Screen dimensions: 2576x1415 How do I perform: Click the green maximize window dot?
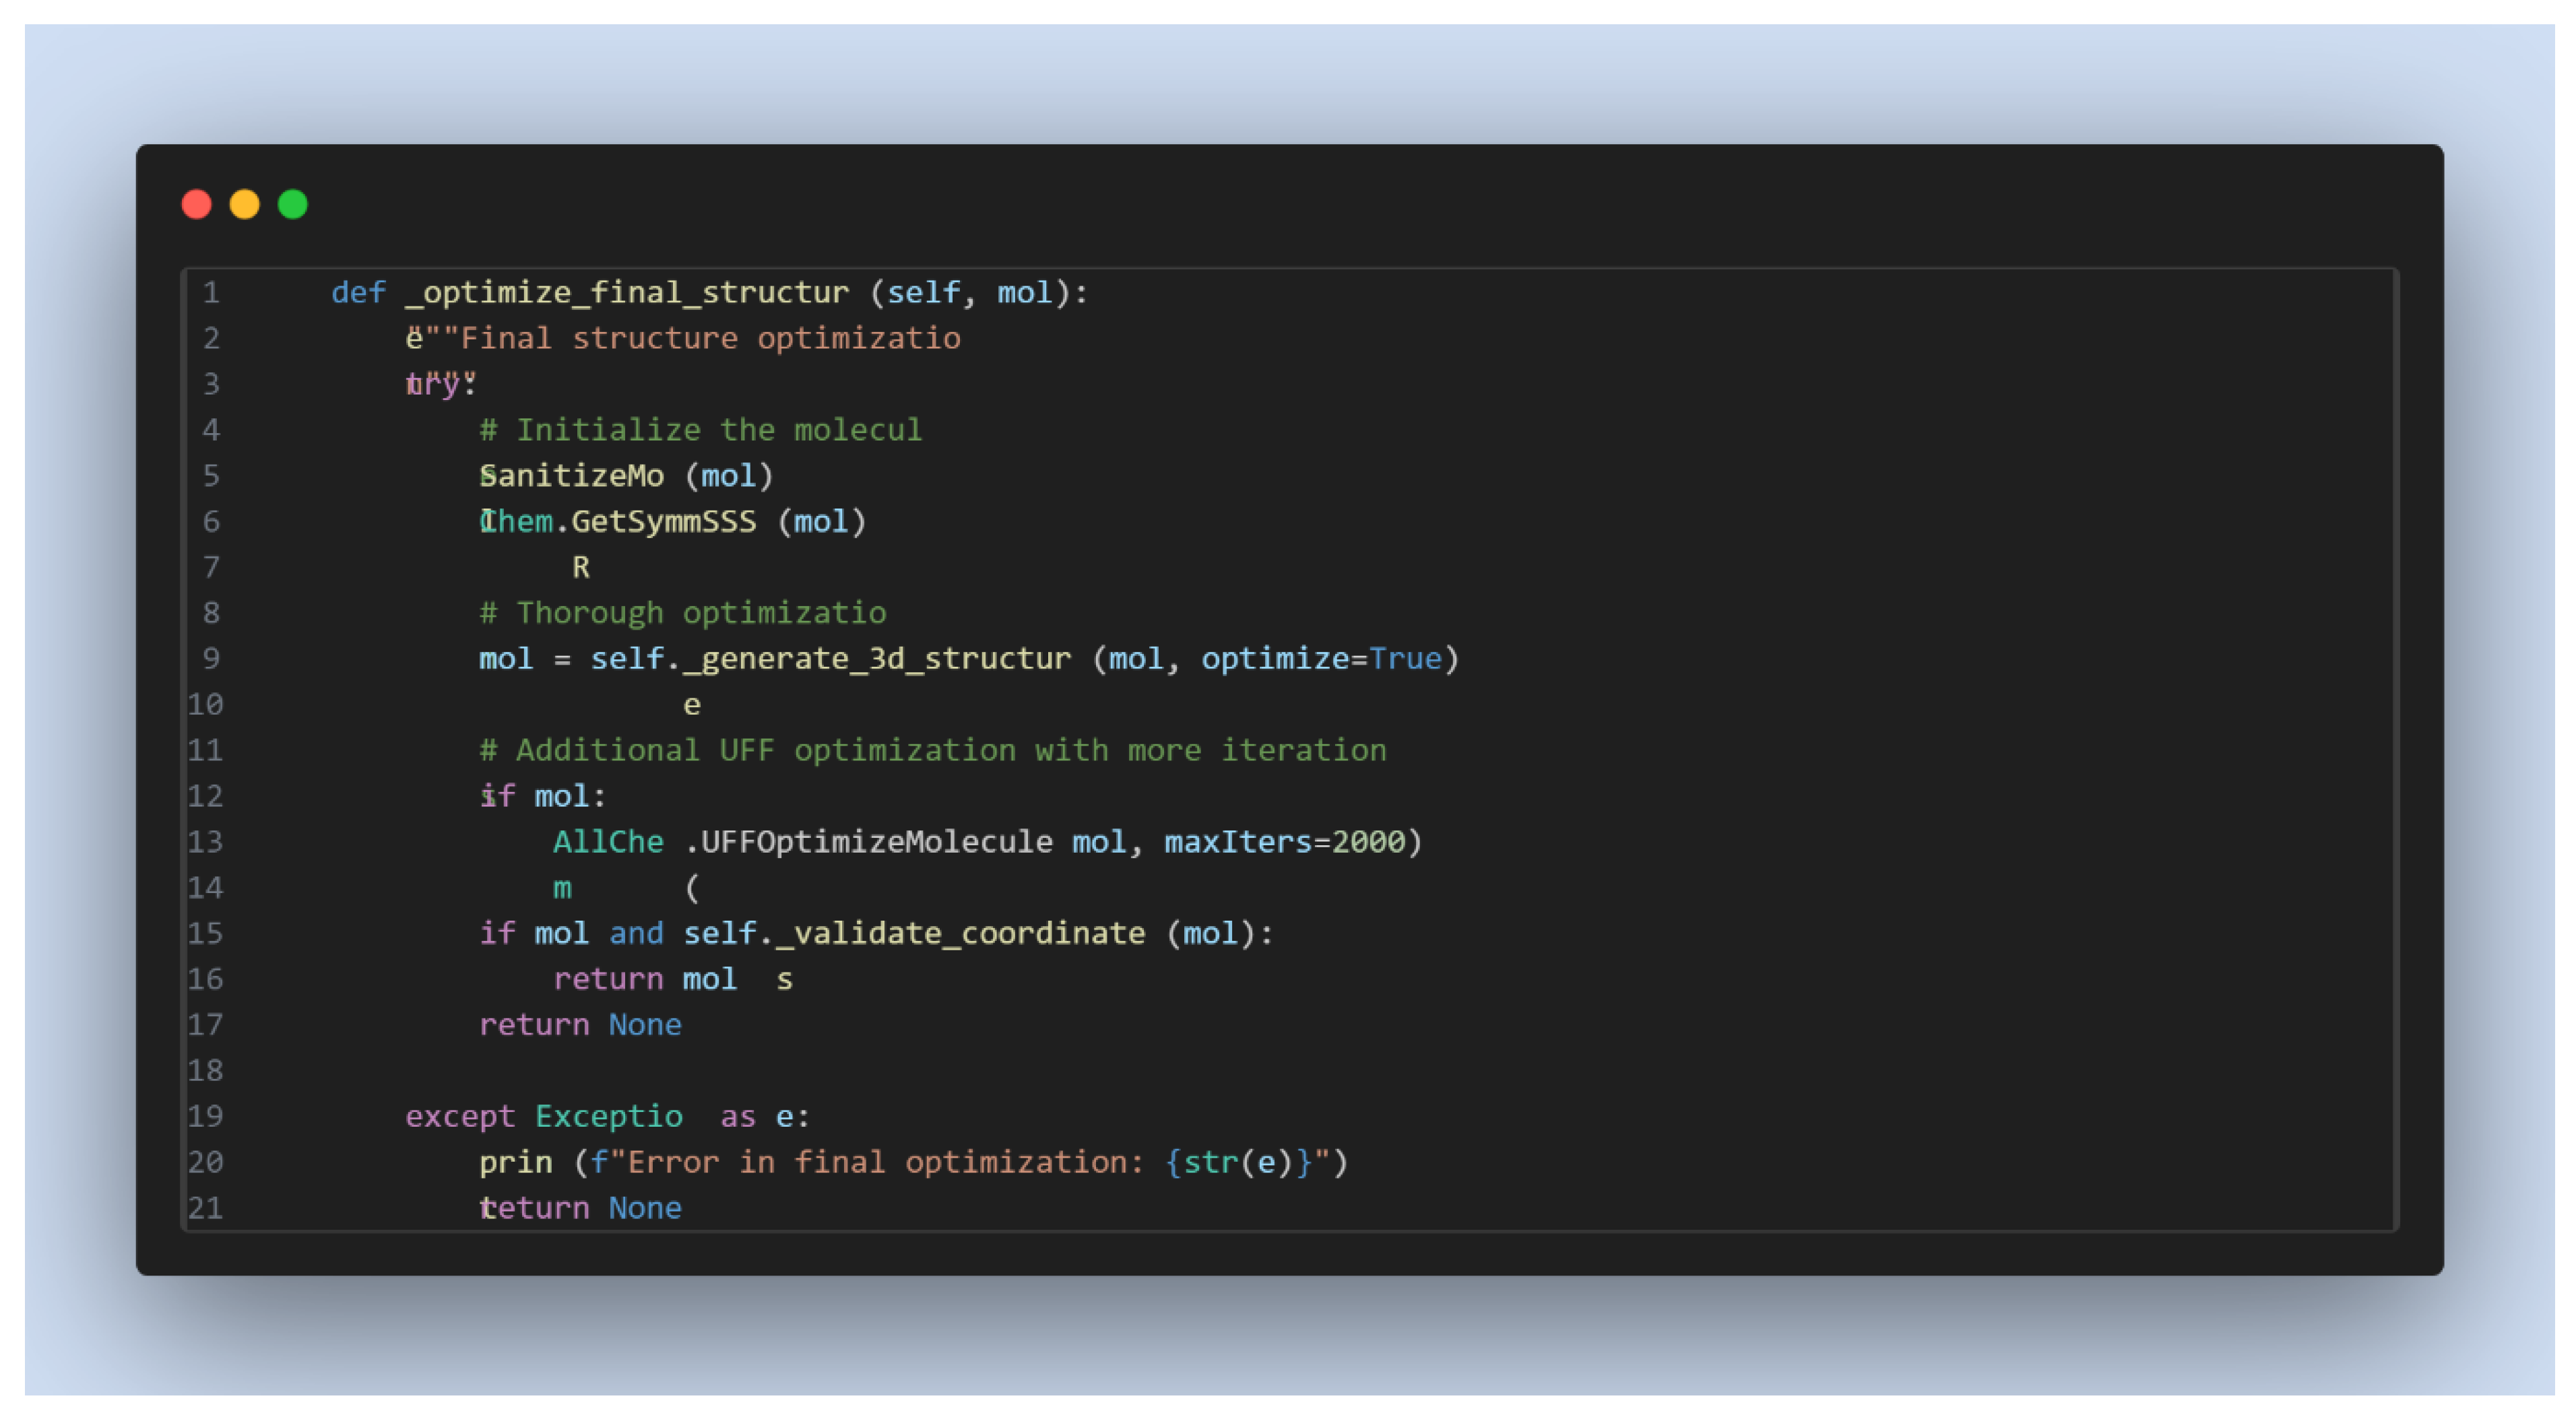(293, 204)
